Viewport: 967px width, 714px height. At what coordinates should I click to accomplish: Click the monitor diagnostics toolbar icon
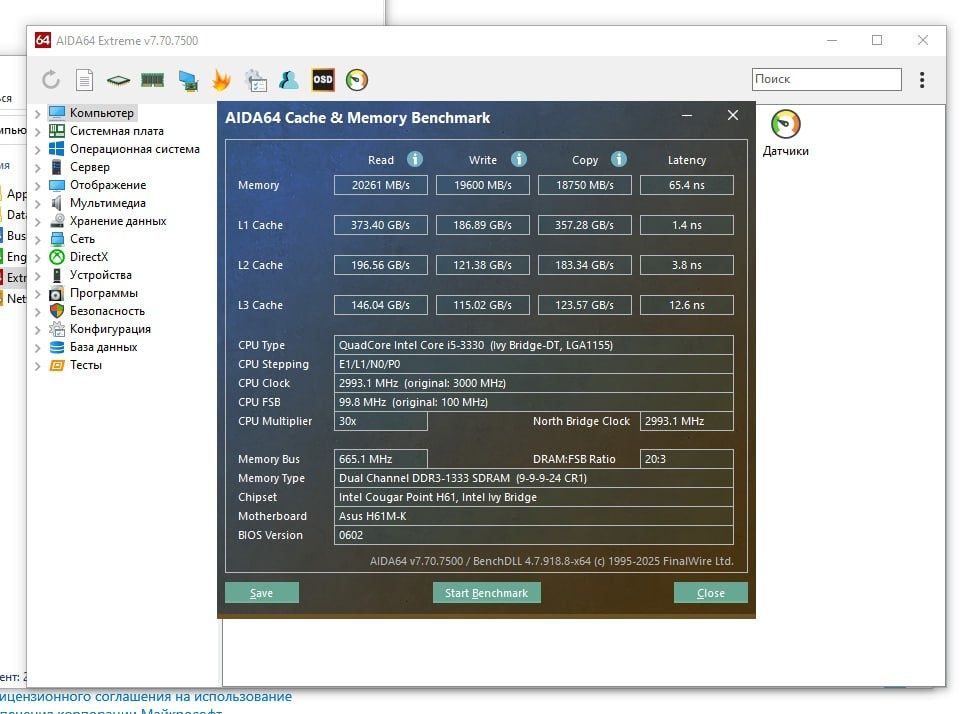pos(188,81)
